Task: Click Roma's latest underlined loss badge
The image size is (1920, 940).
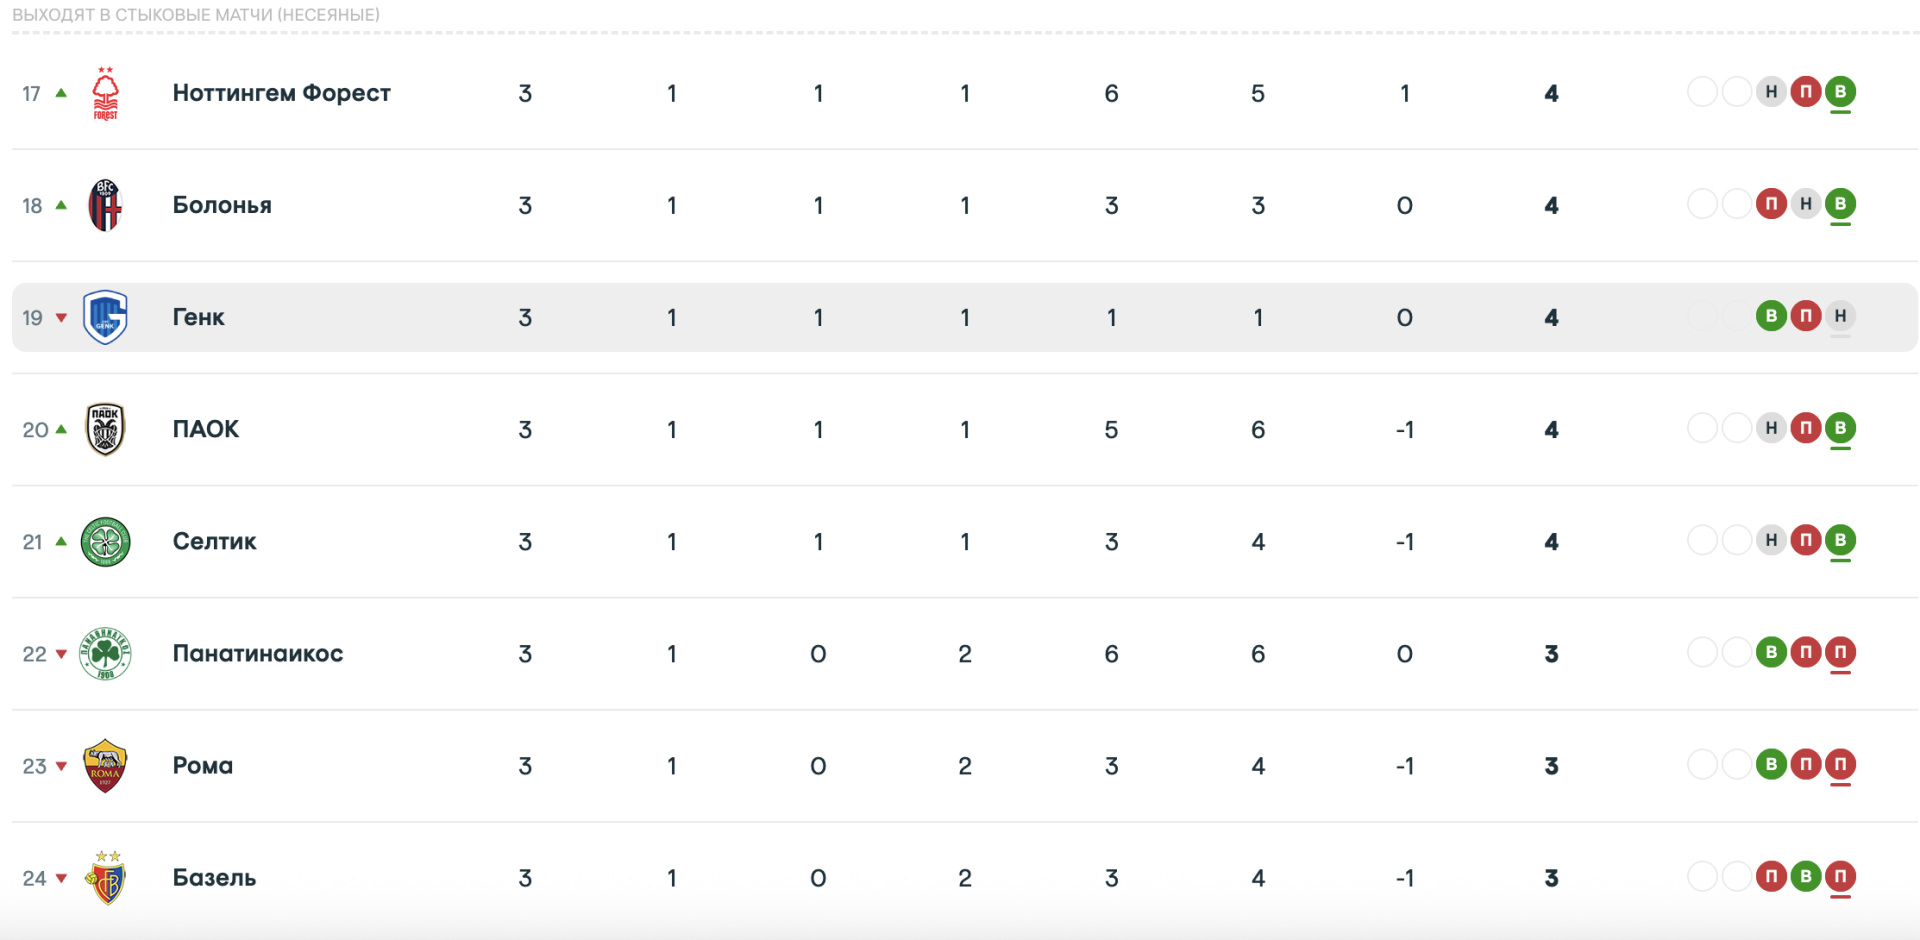Action: pyautogui.click(x=1840, y=765)
